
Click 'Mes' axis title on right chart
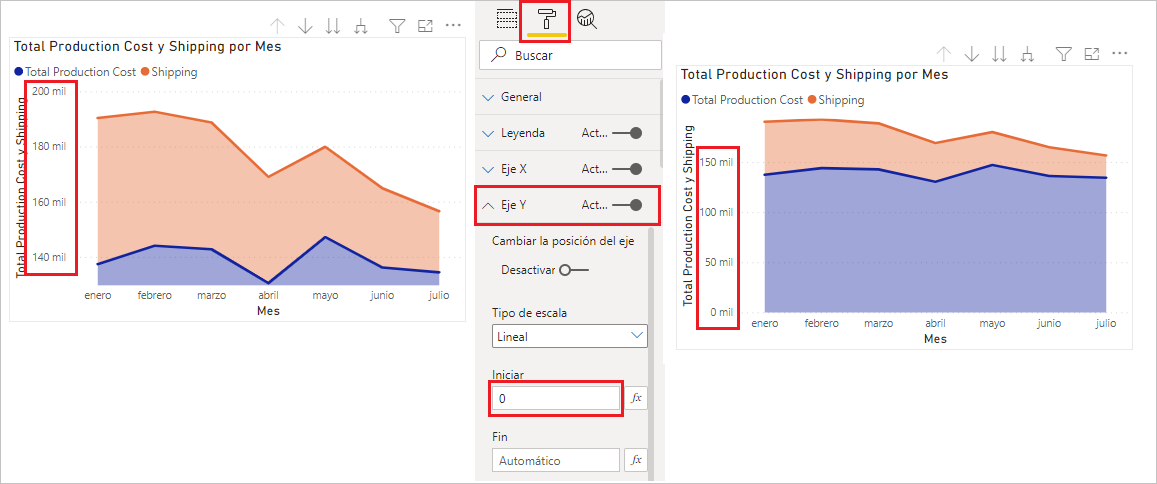[x=935, y=339]
